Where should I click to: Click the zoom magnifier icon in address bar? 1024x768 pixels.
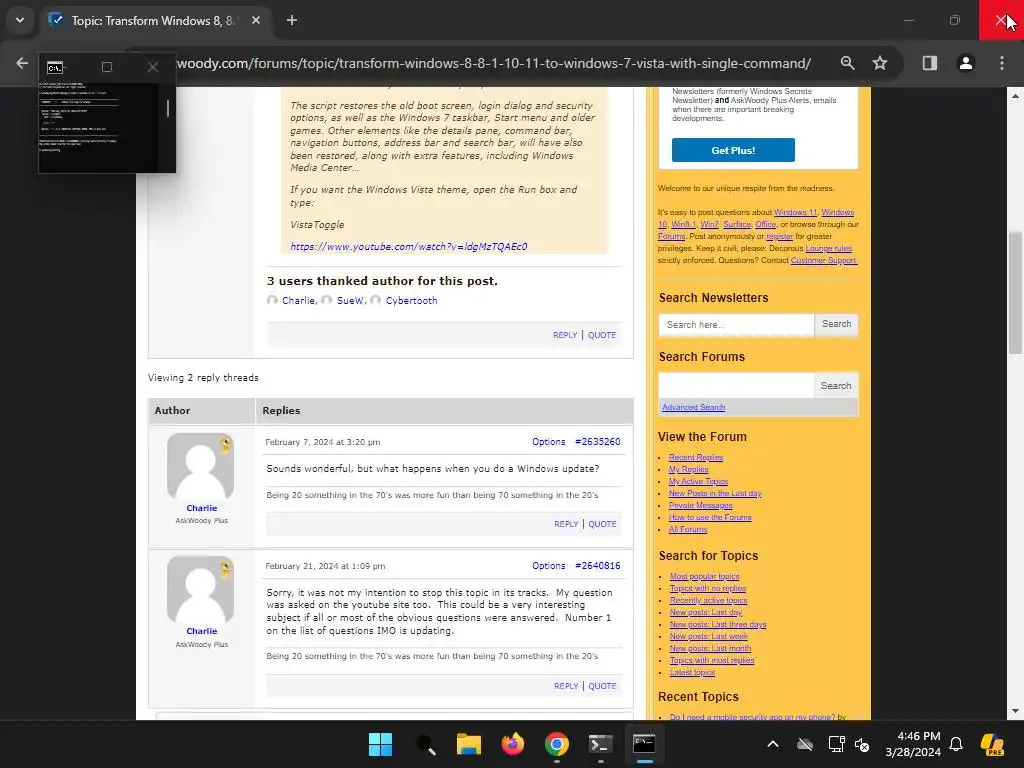tap(847, 63)
